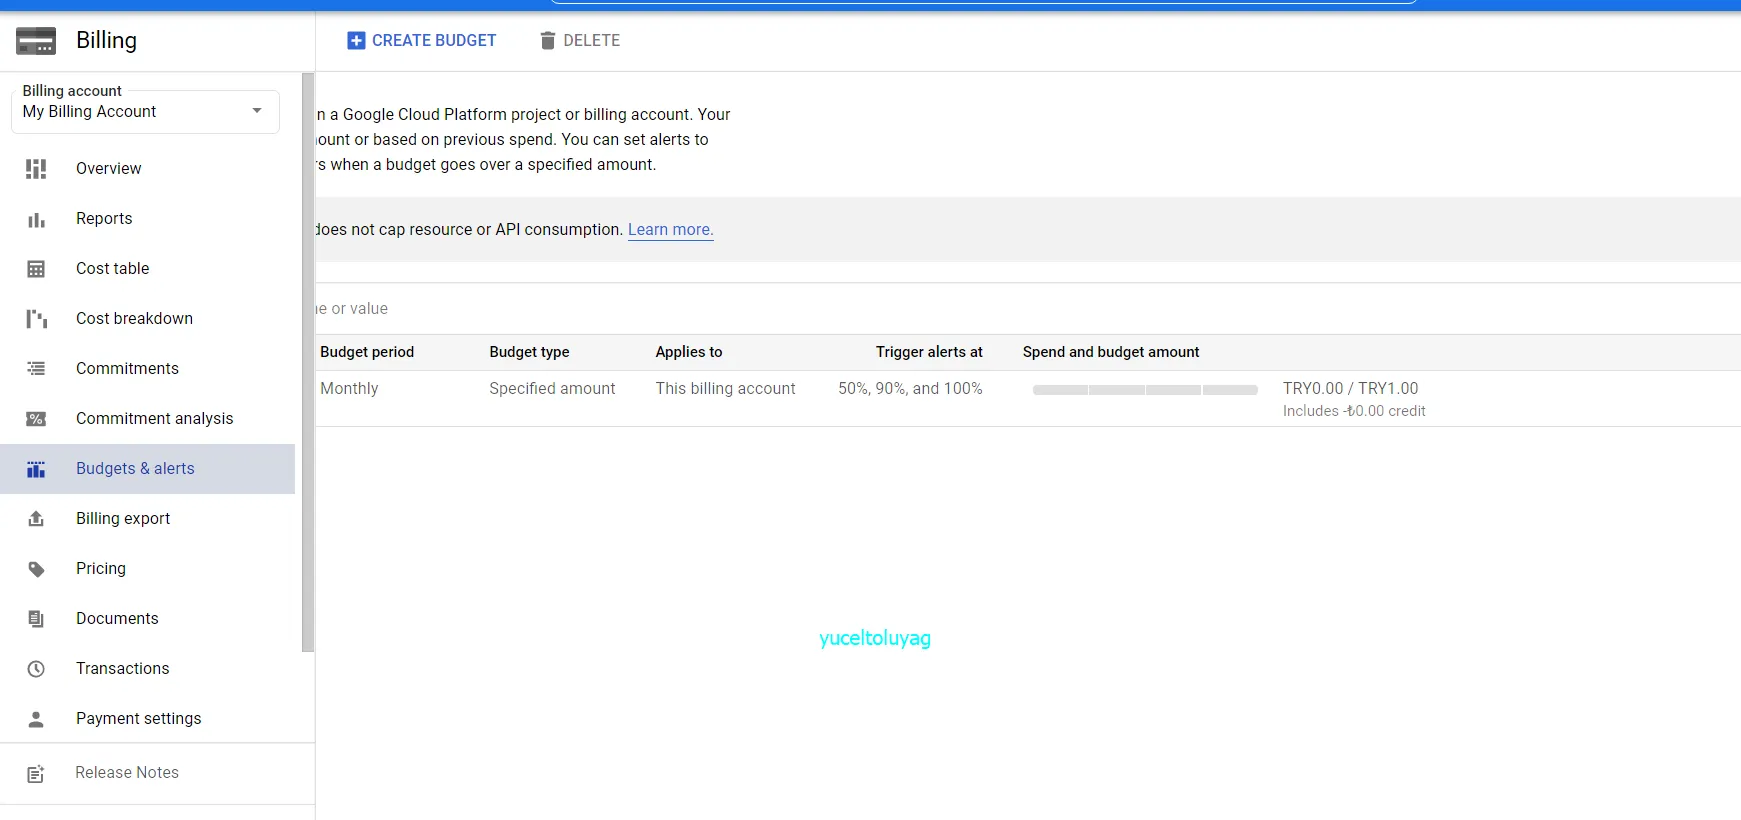
Task: Click the sidebar vertical scrollbar
Action: point(308,362)
